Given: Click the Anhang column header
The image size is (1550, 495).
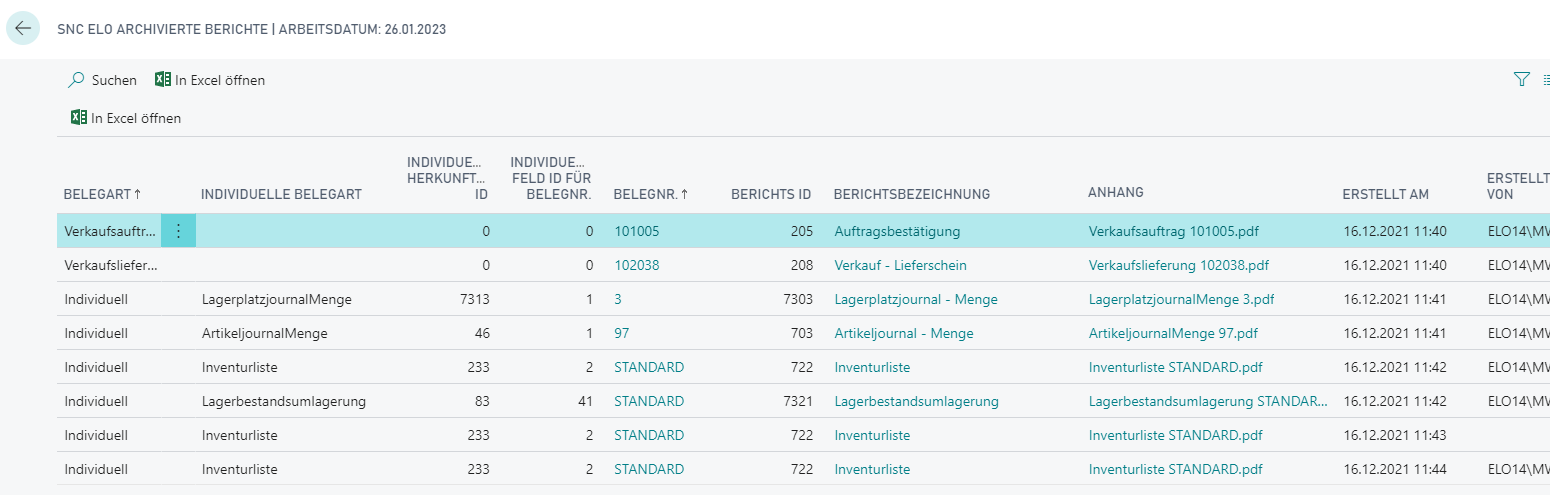Looking at the screenshot, I should [1115, 193].
